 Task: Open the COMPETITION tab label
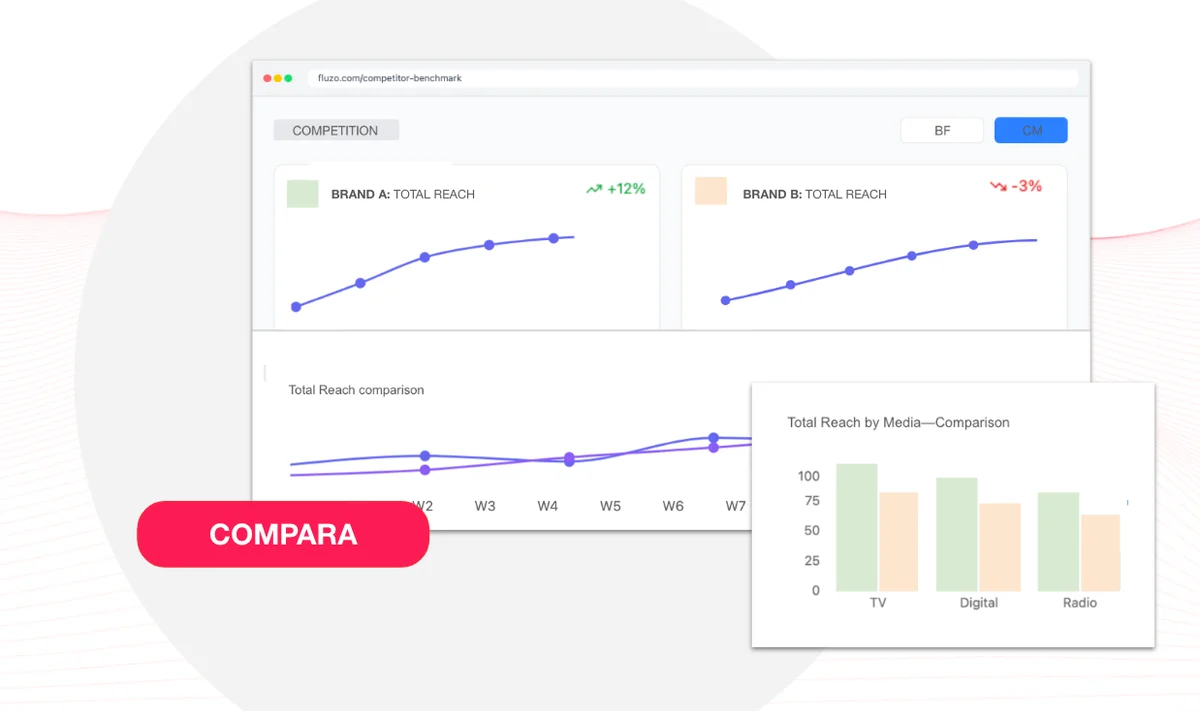336,130
